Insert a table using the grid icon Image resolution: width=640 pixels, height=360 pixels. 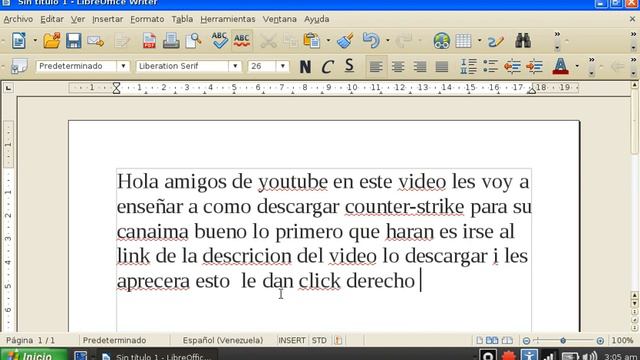pyautogui.click(x=463, y=41)
